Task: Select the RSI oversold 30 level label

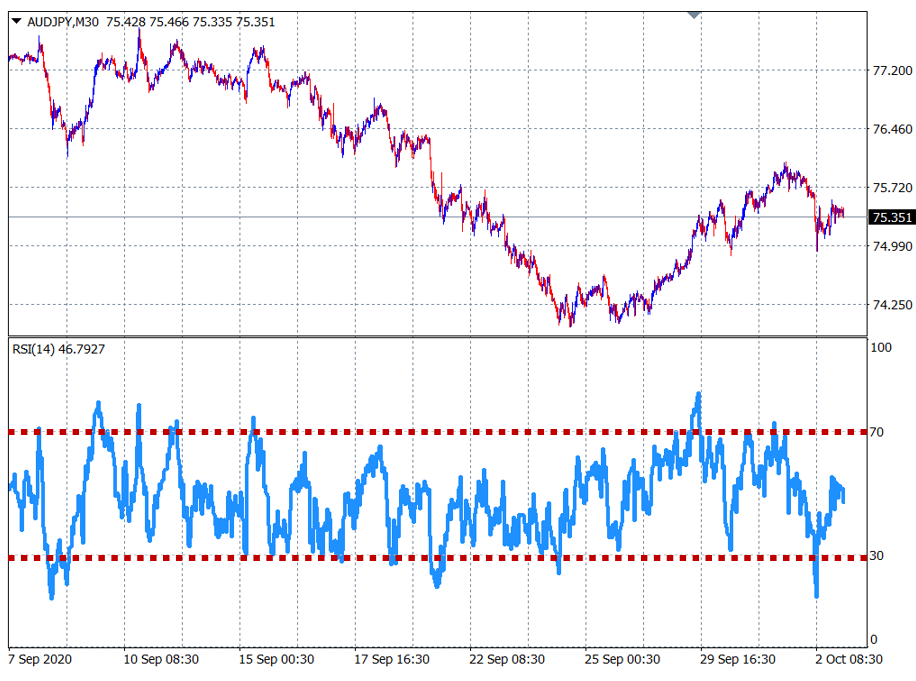Action: point(879,557)
